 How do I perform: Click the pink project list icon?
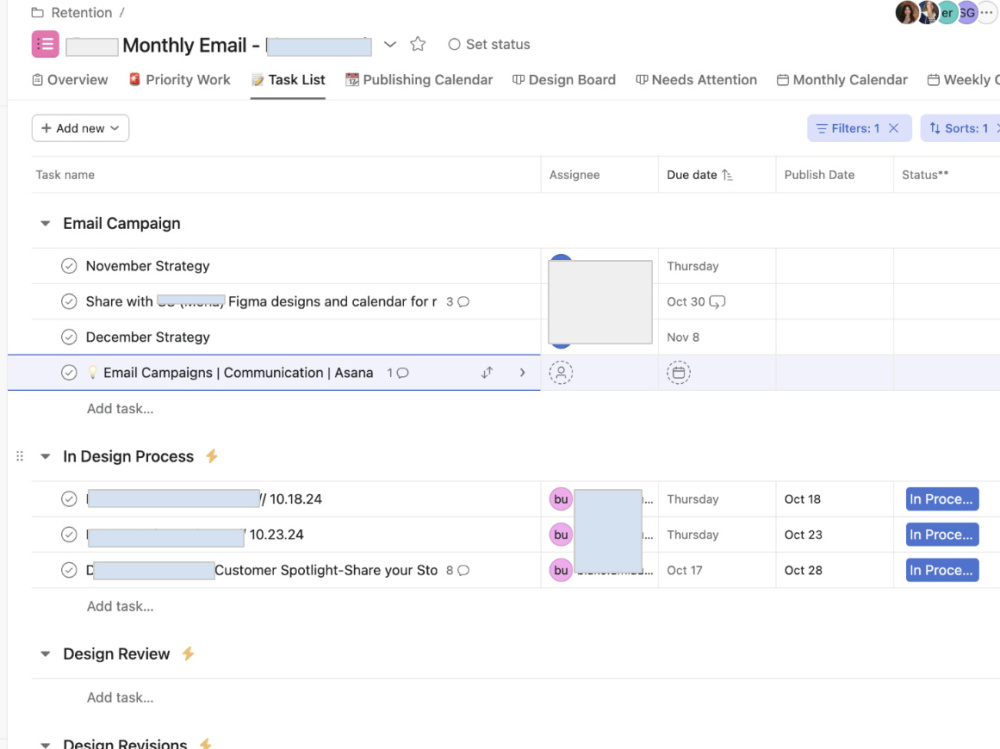coord(45,44)
